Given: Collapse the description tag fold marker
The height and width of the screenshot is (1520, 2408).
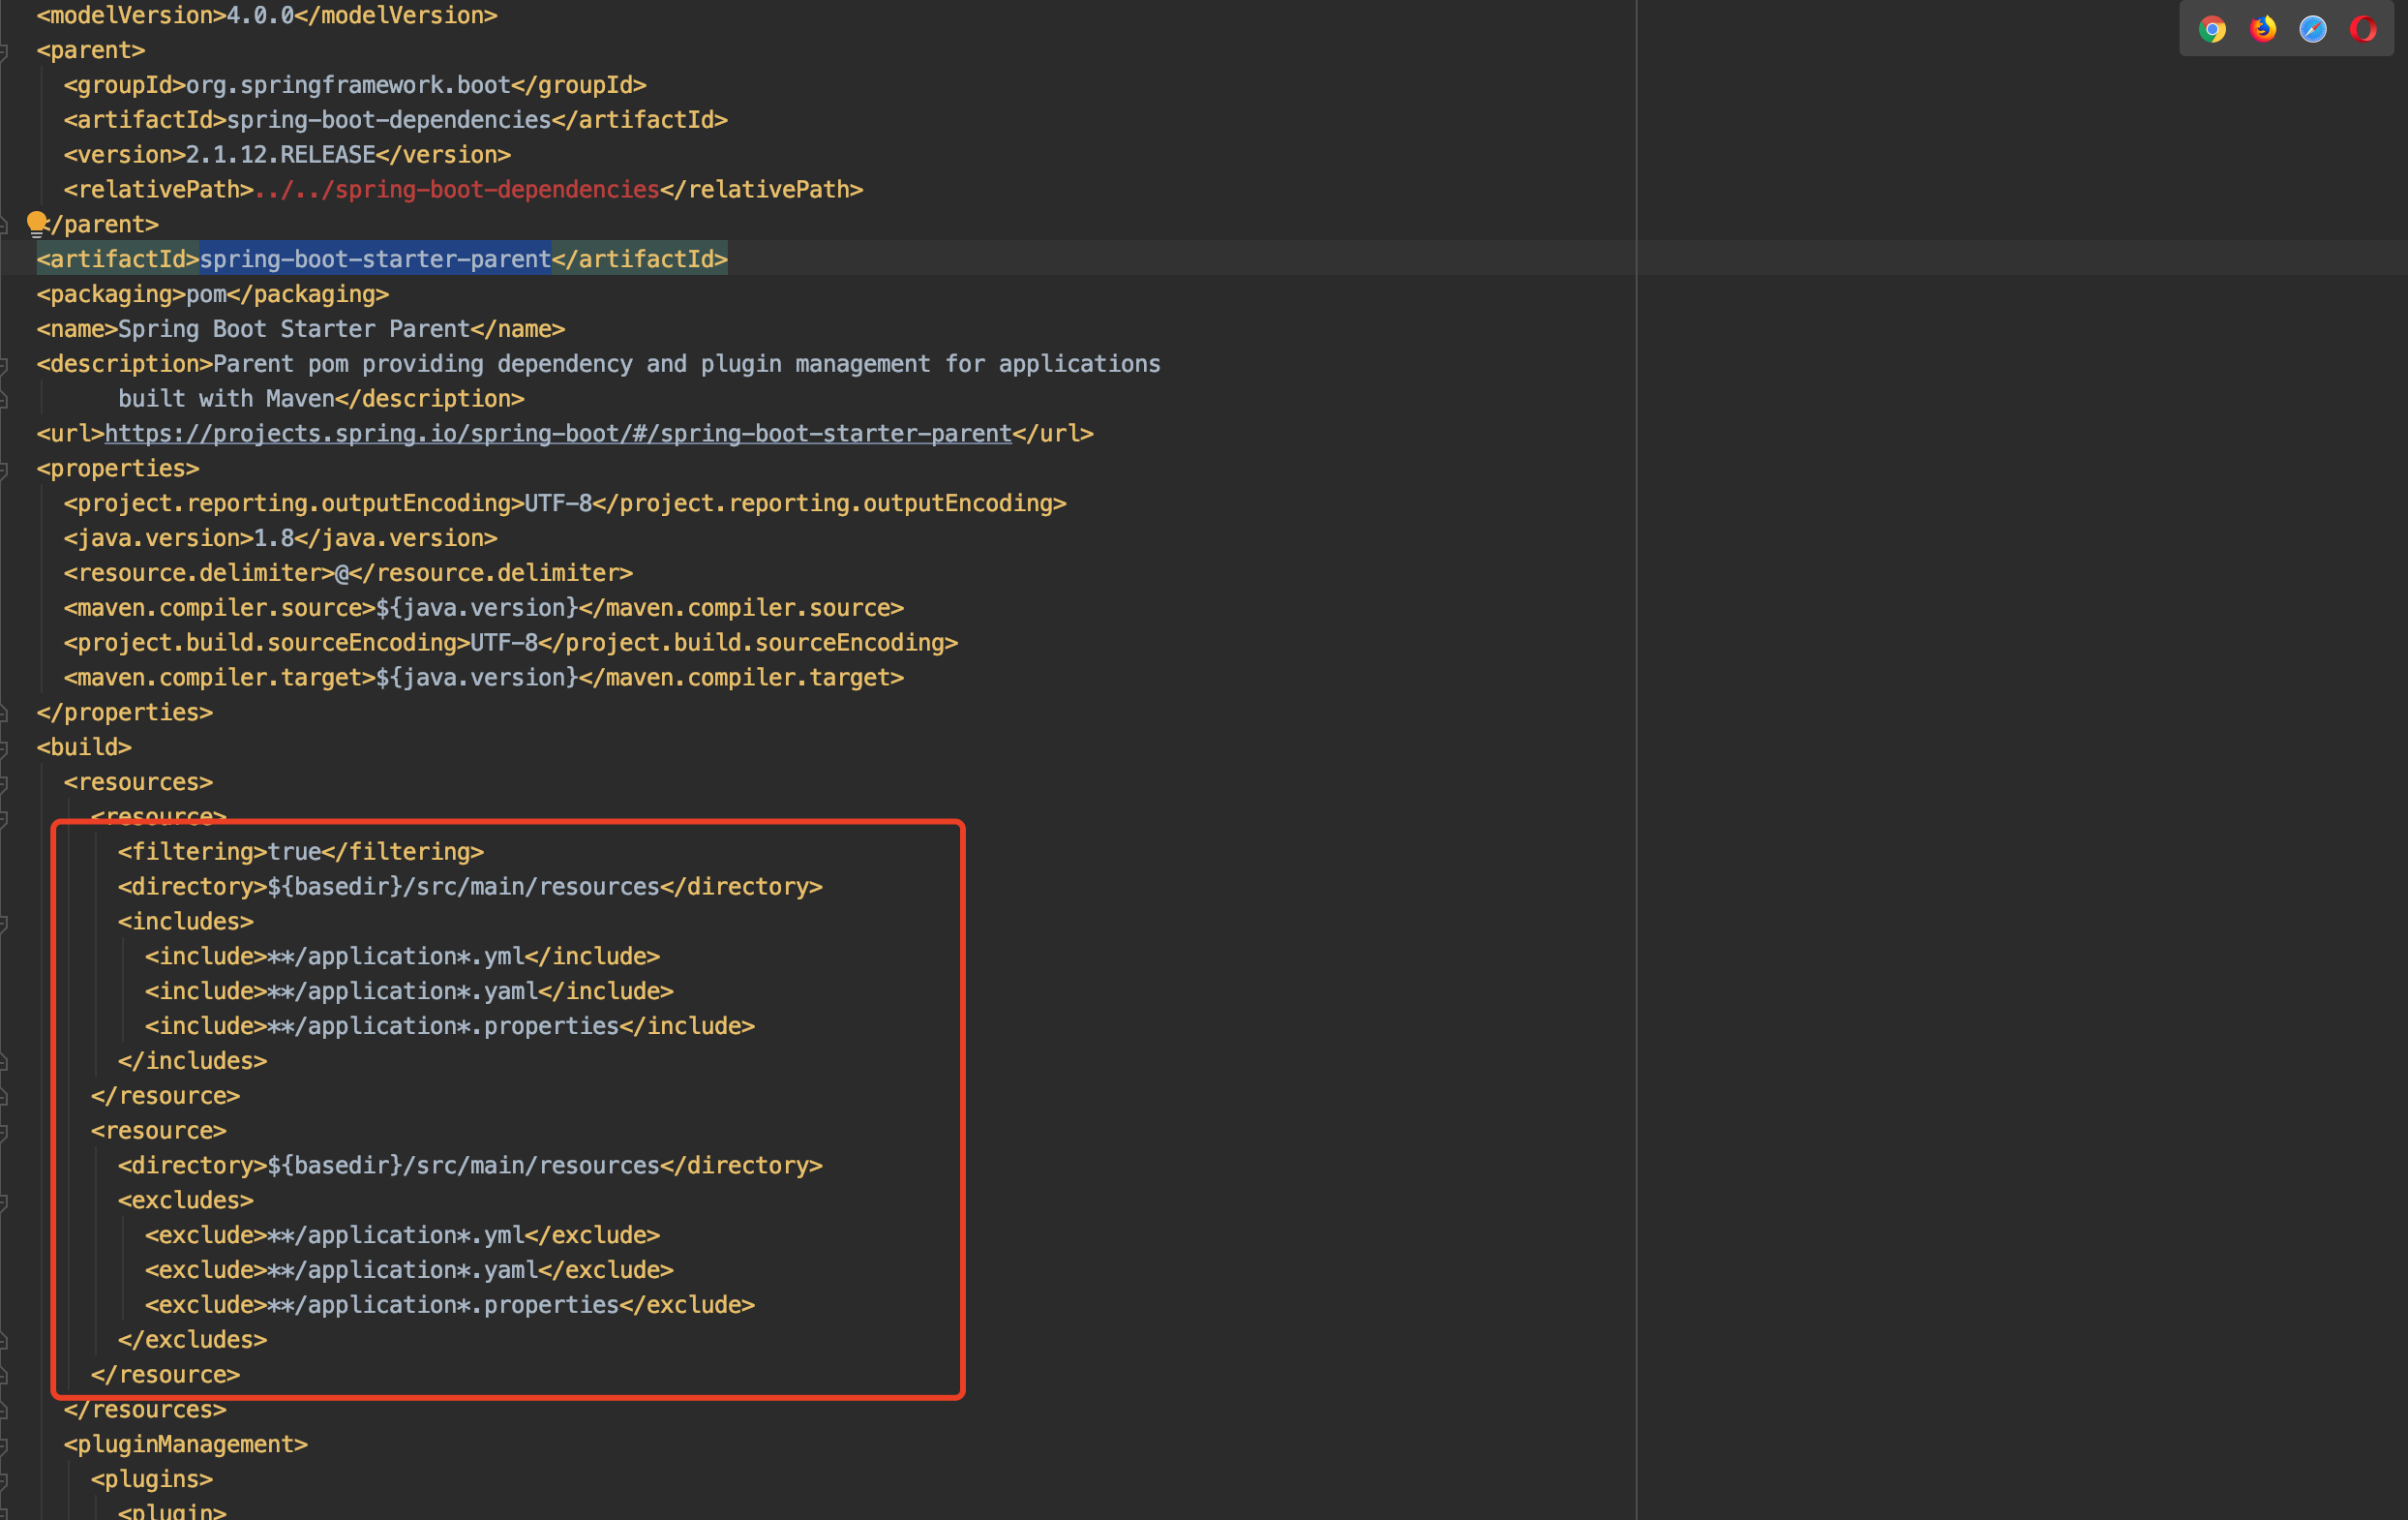Looking at the screenshot, I should pyautogui.click(x=4, y=365).
